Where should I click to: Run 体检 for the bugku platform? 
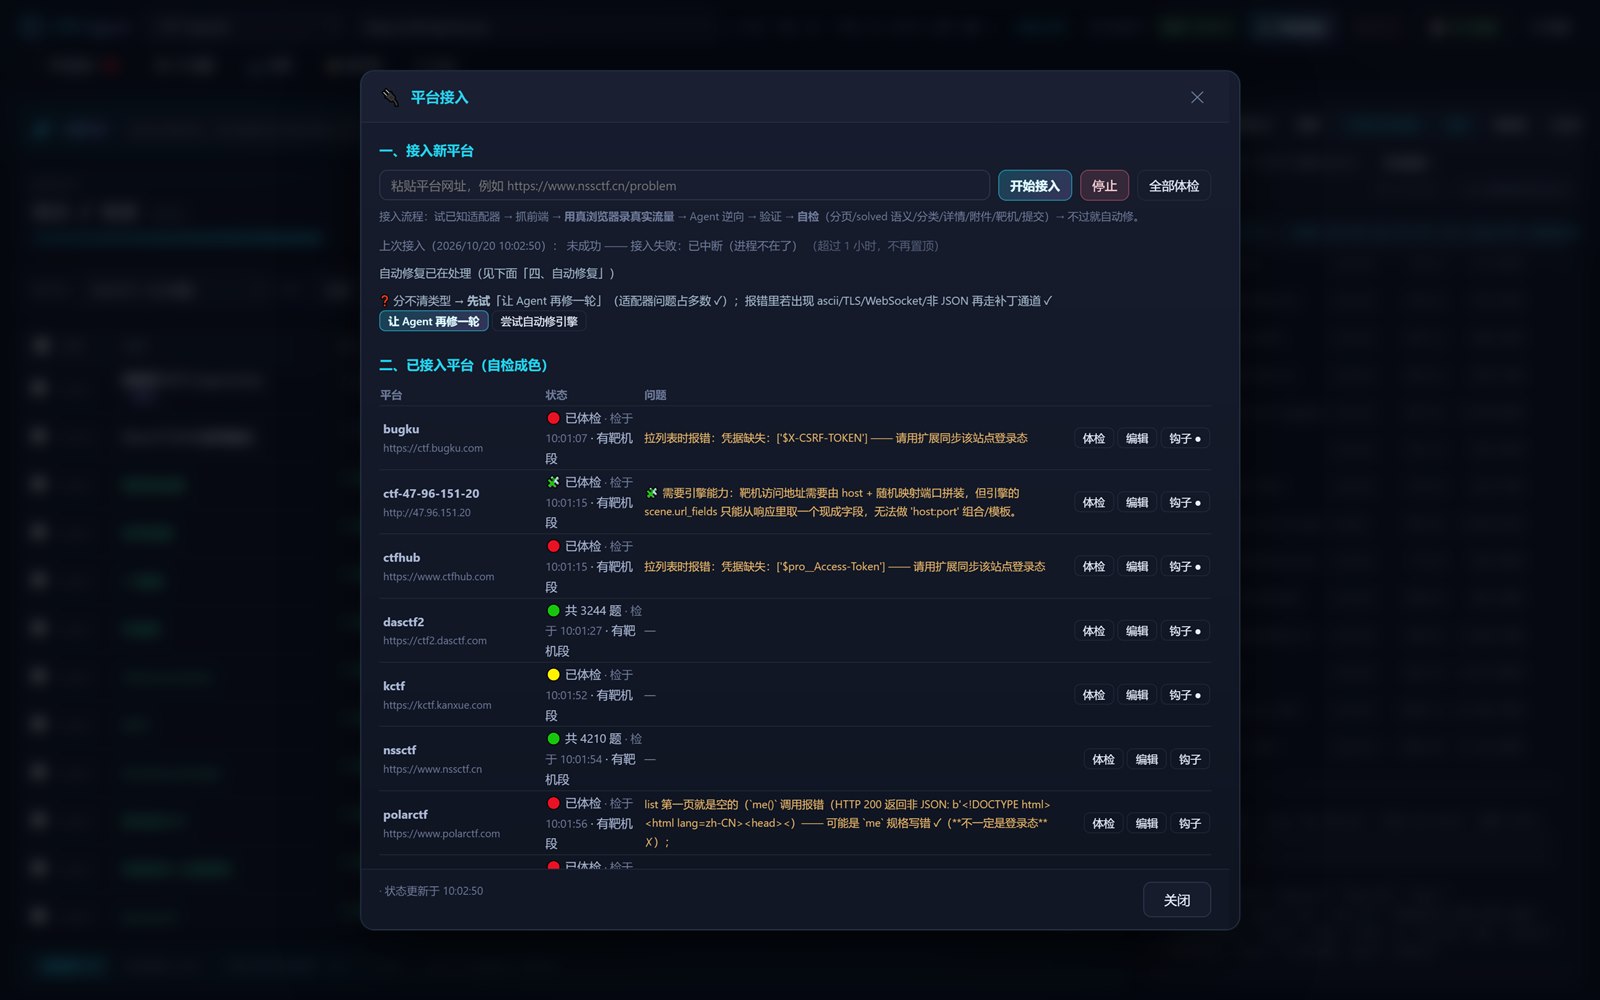tap(1094, 438)
